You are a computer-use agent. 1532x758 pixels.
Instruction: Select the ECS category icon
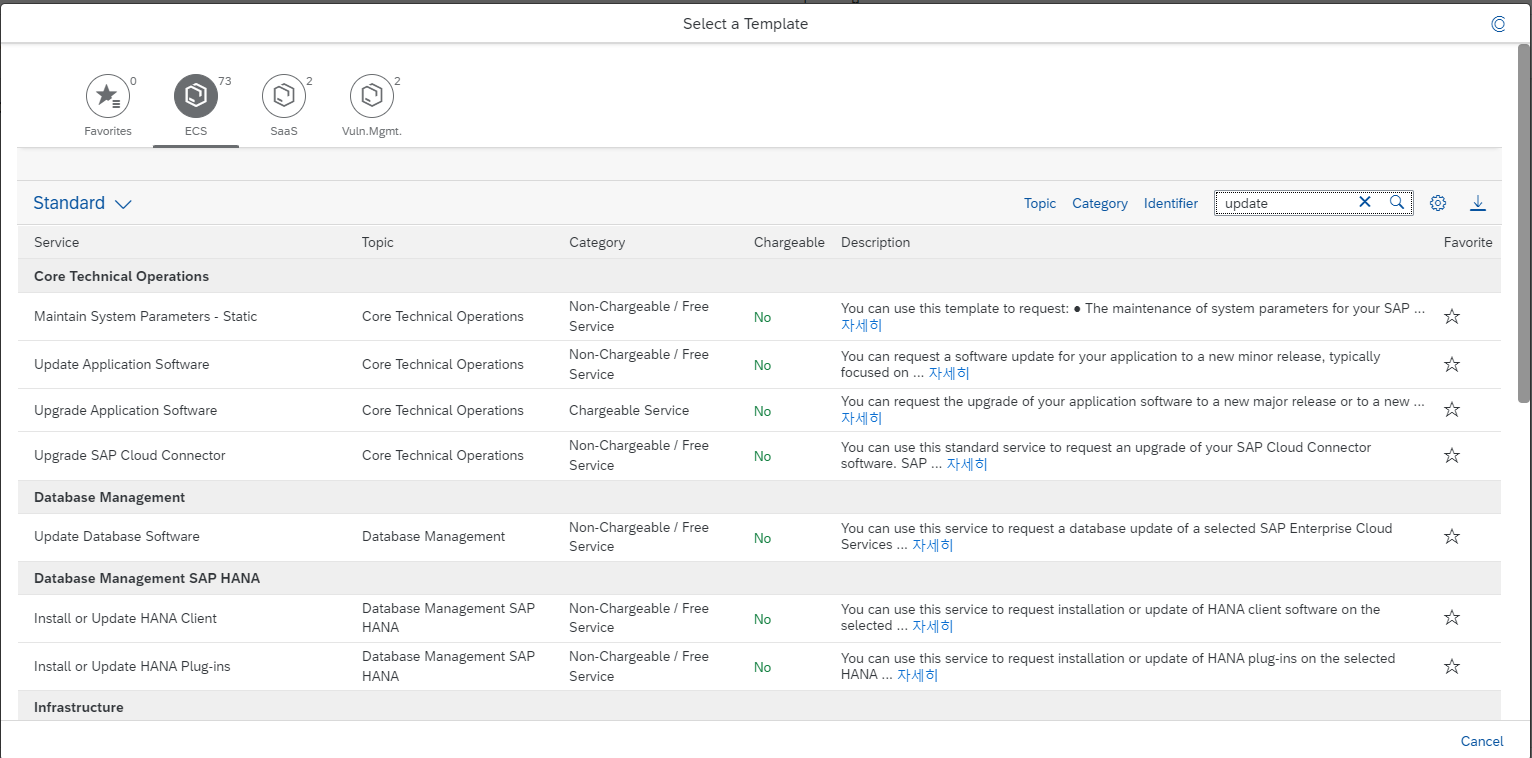coord(195,96)
